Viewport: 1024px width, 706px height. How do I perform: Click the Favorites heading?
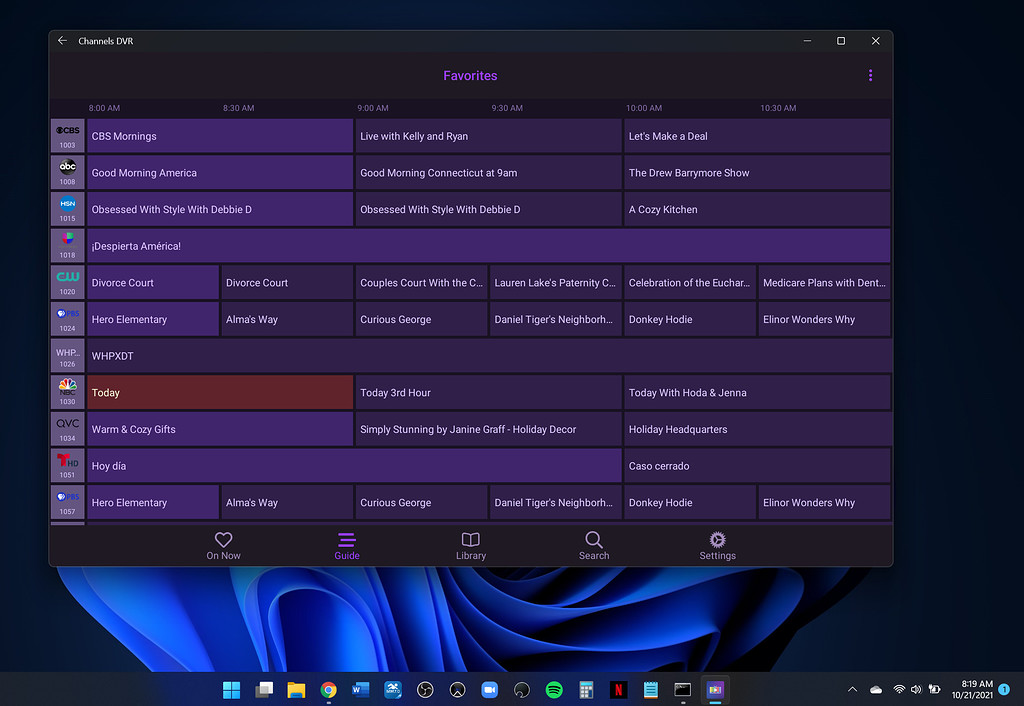pyautogui.click(x=470, y=75)
